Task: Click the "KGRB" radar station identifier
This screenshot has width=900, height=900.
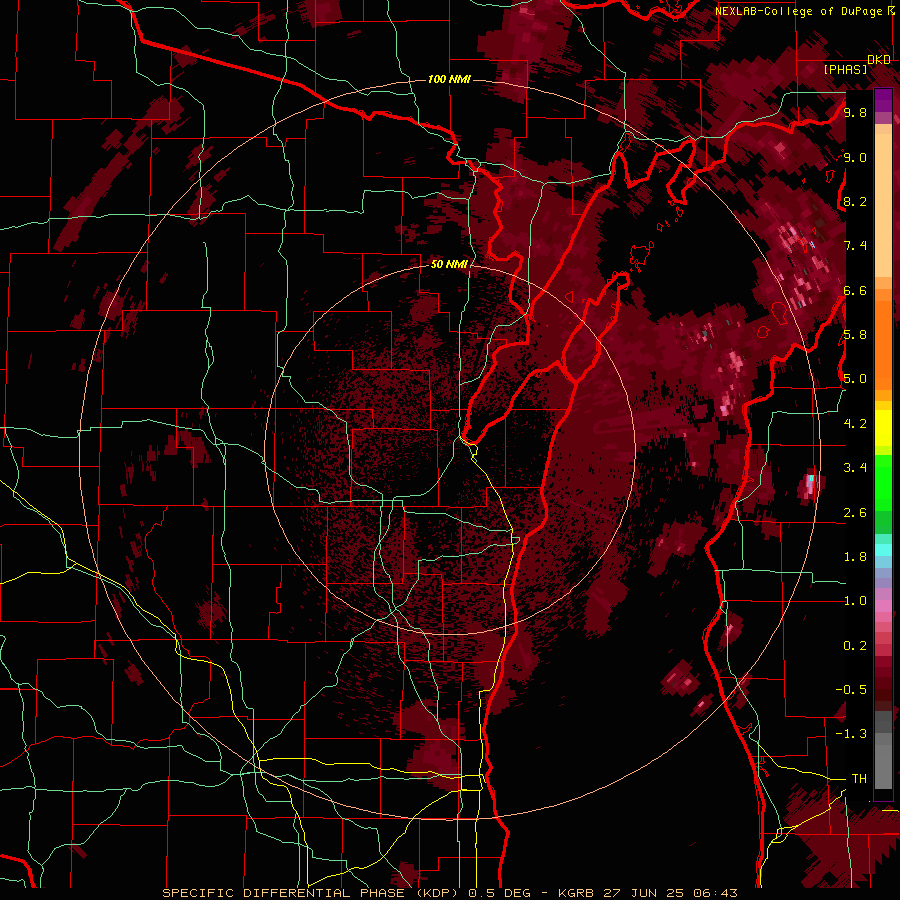Action: click(576, 893)
